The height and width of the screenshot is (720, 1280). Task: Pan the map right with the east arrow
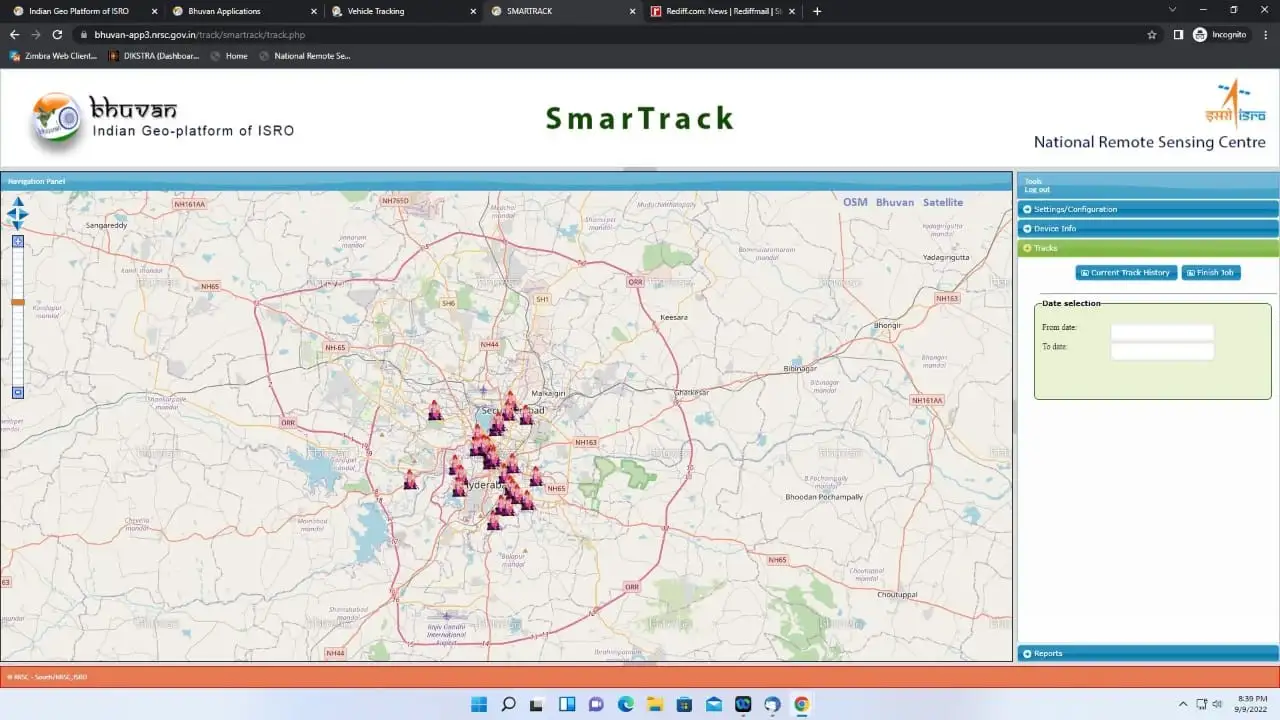tap(25, 213)
